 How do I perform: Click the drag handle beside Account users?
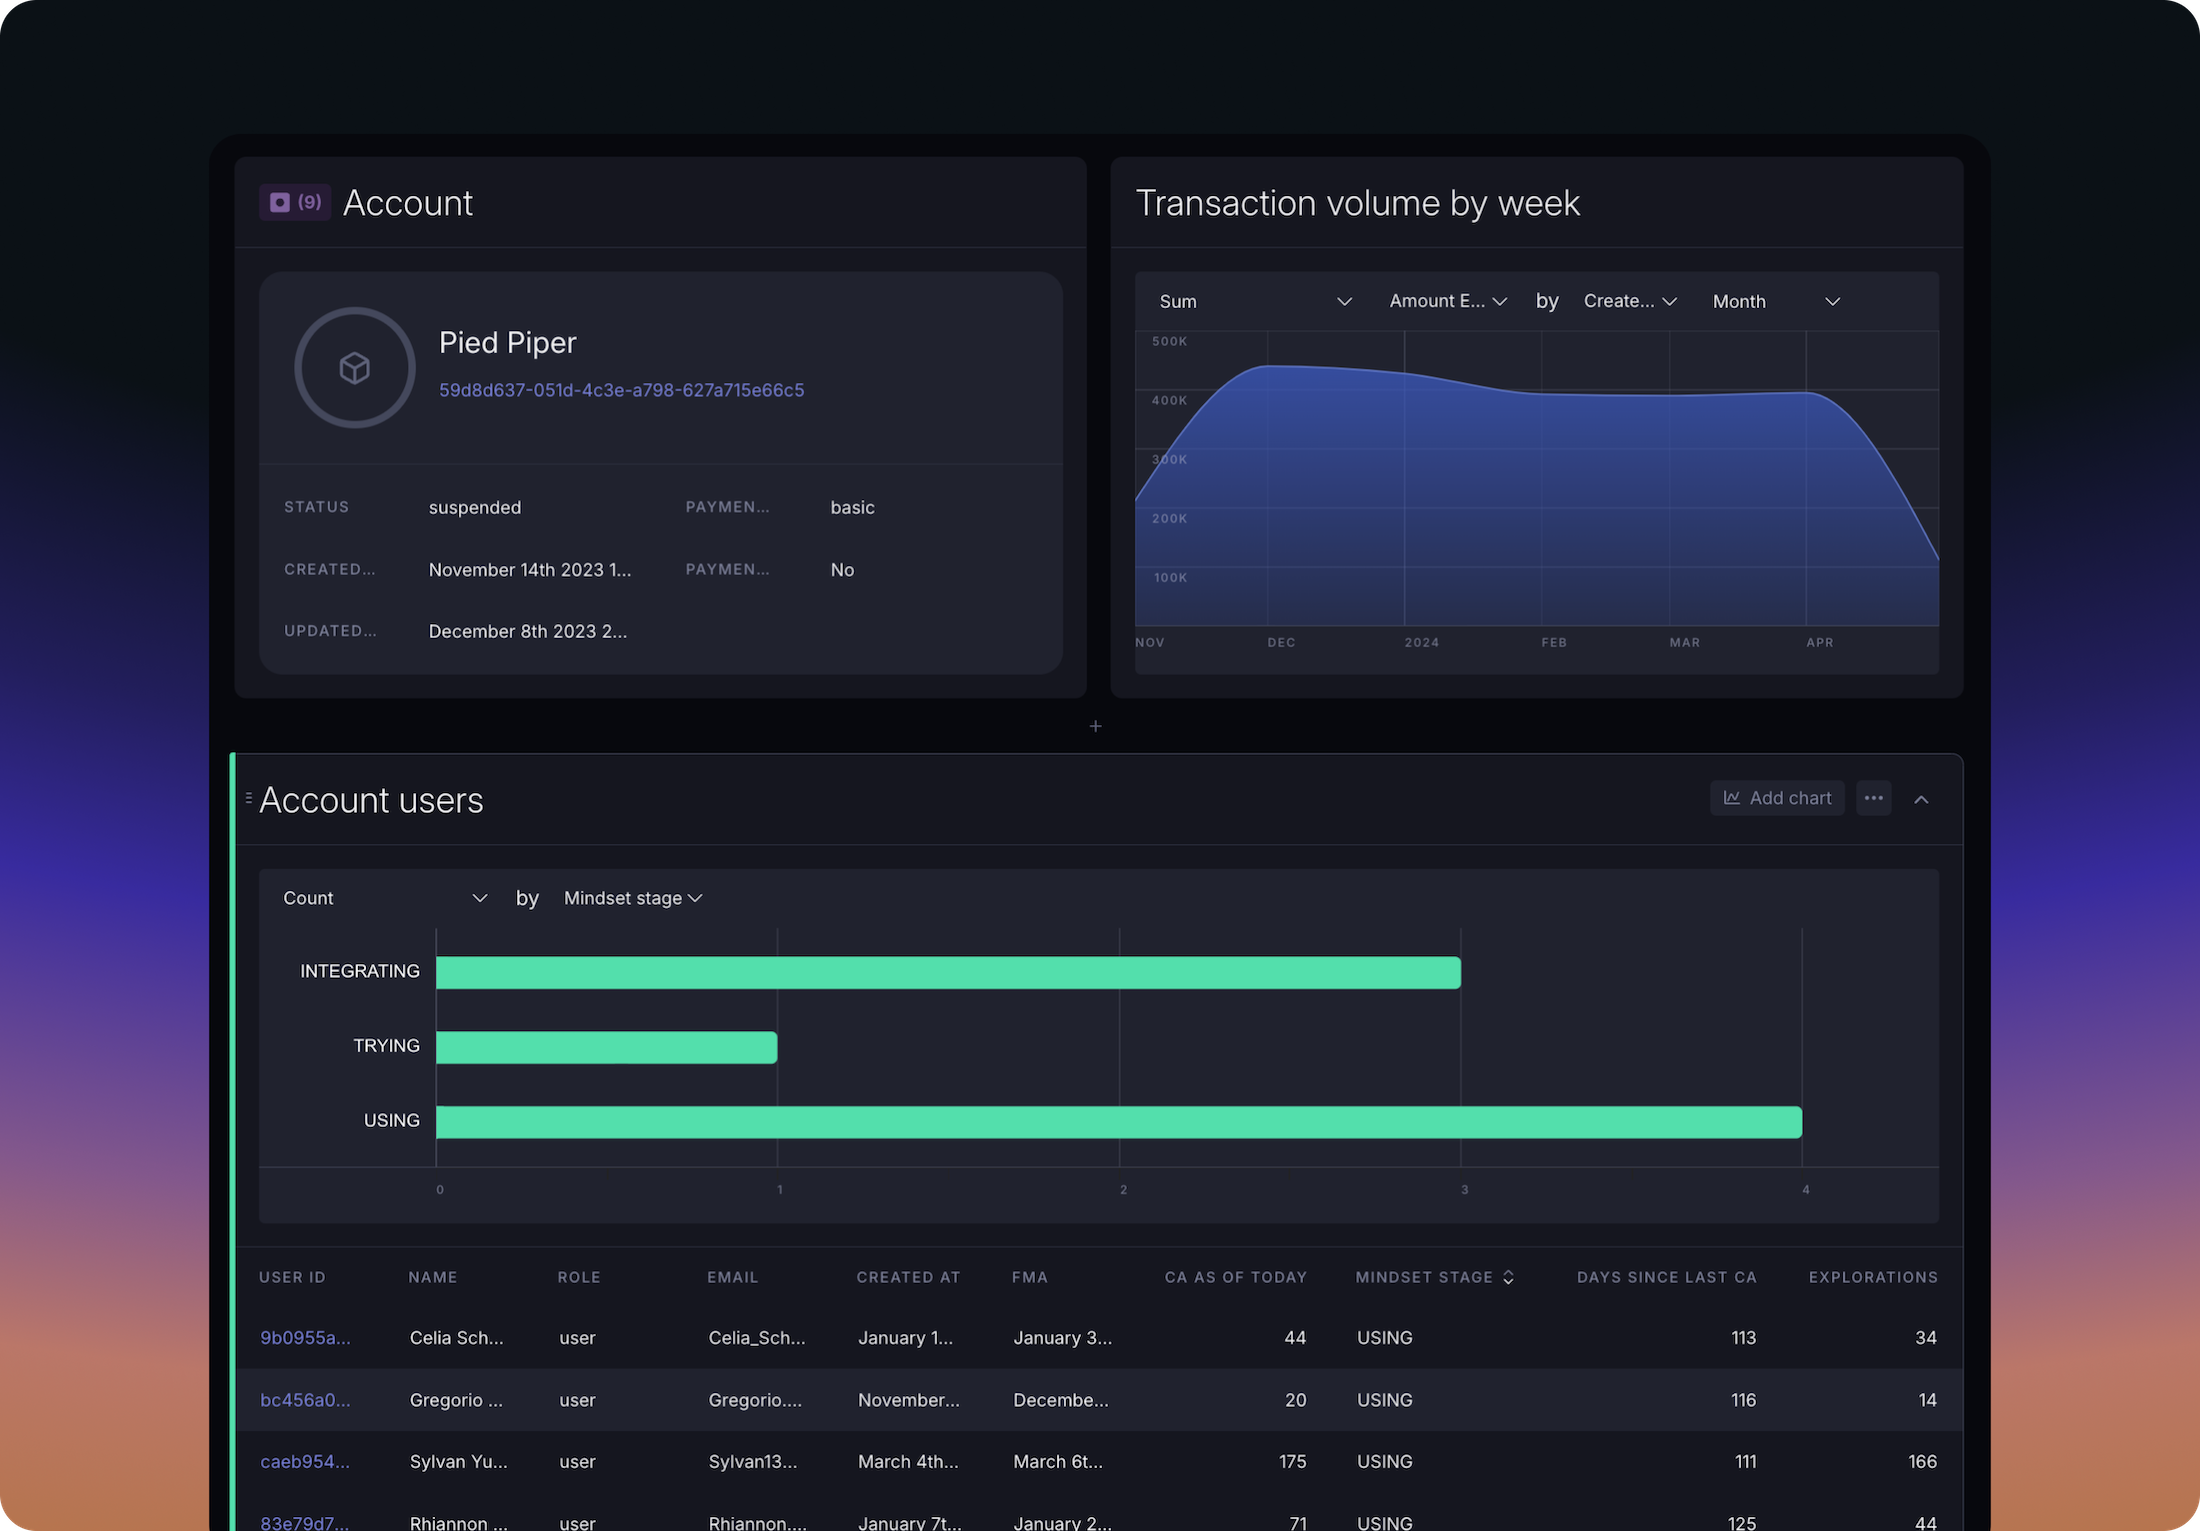(248, 798)
